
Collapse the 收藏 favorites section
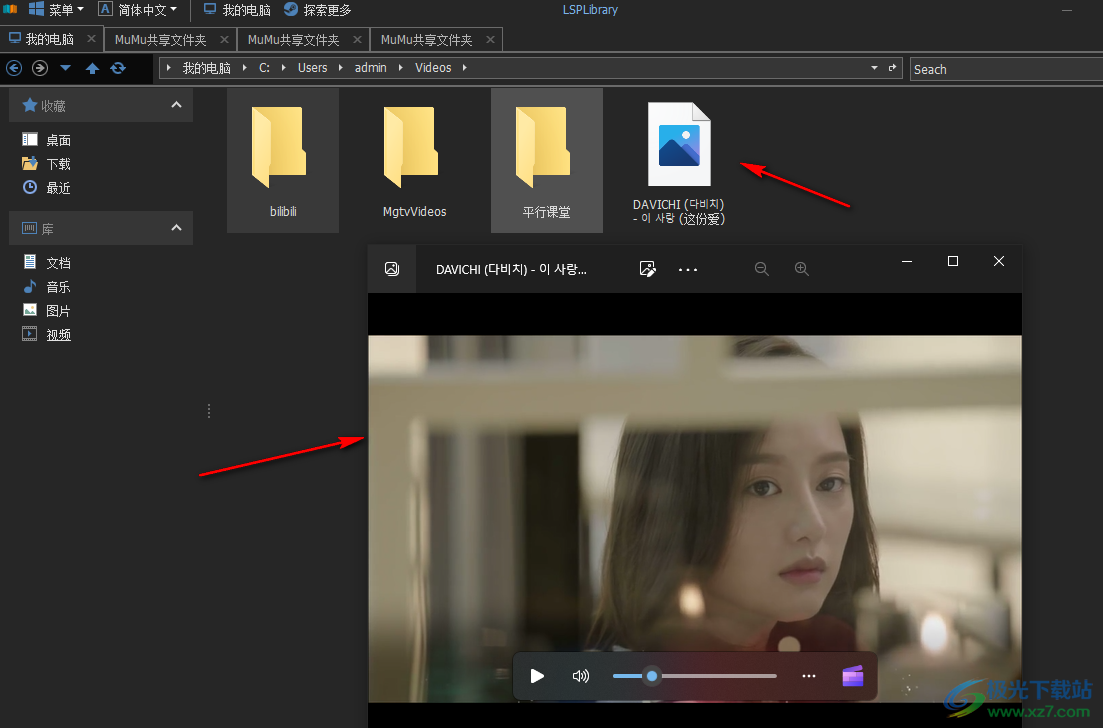[x=177, y=105]
